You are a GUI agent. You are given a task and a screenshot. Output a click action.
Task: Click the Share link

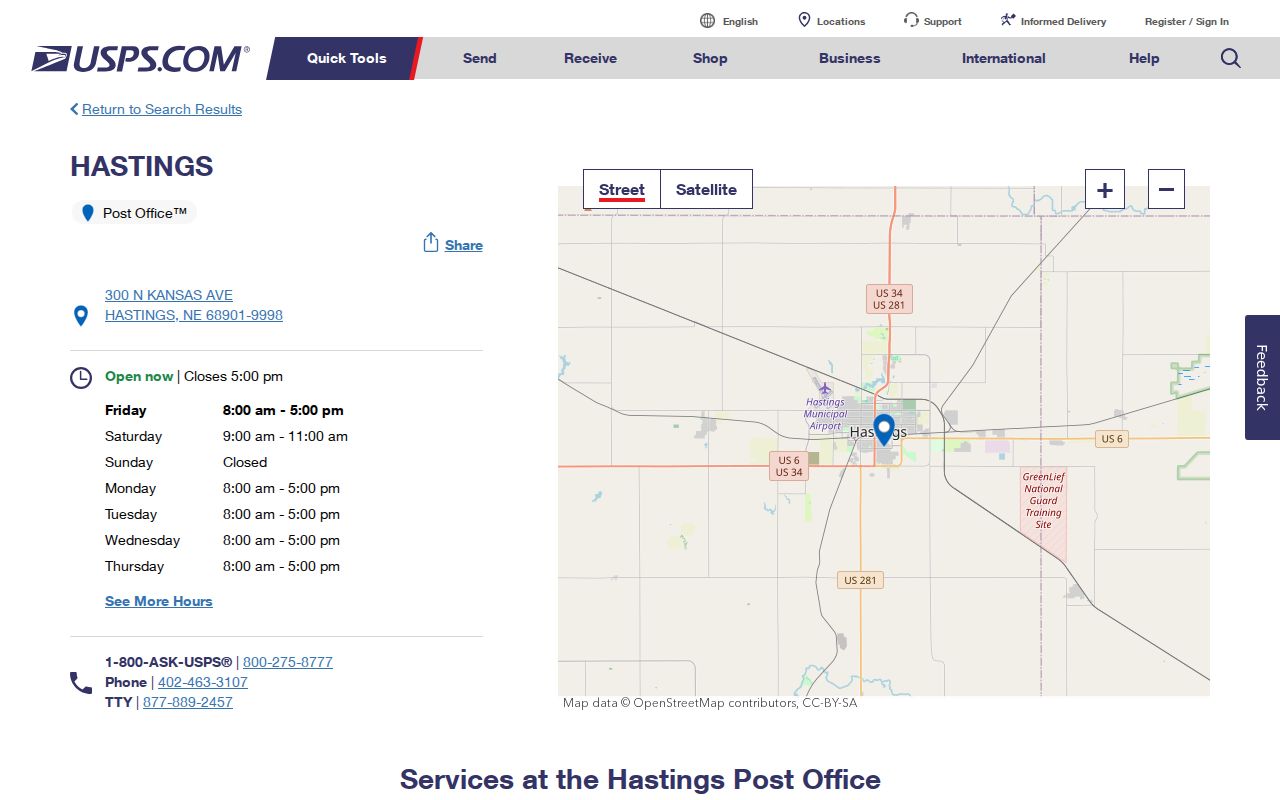click(x=464, y=245)
